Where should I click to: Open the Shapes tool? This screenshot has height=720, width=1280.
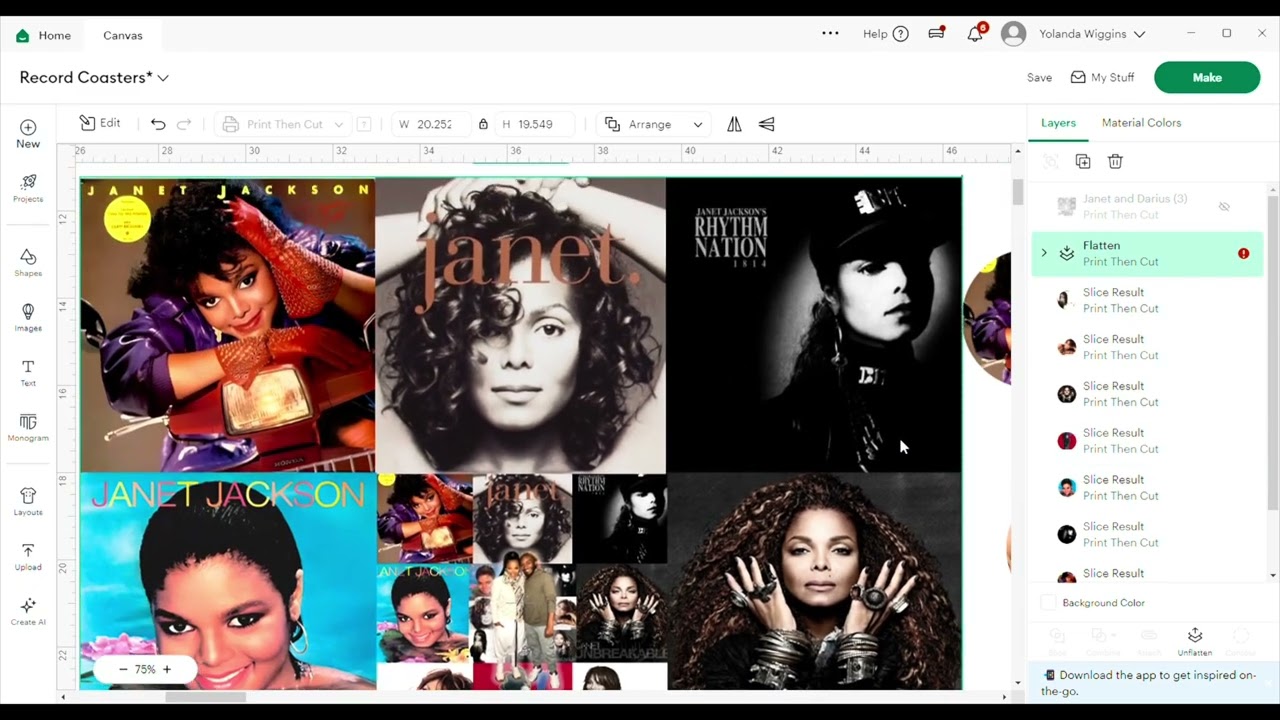click(x=28, y=263)
